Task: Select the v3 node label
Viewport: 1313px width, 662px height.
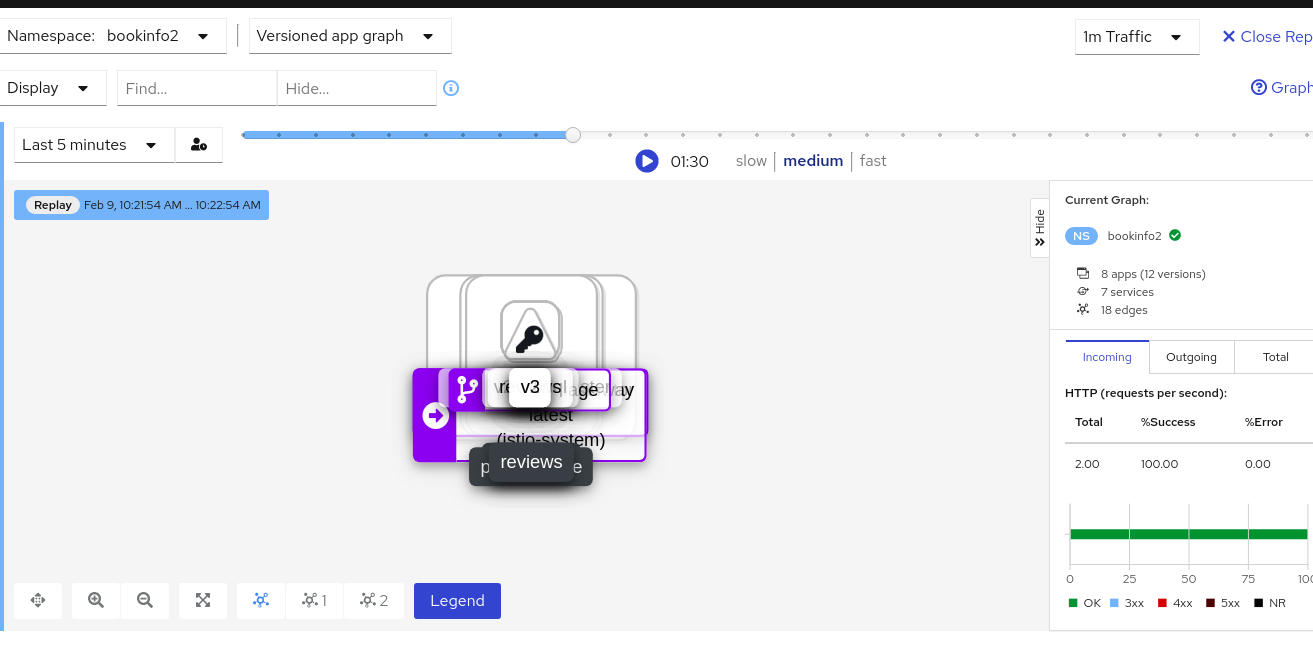Action: click(x=530, y=388)
